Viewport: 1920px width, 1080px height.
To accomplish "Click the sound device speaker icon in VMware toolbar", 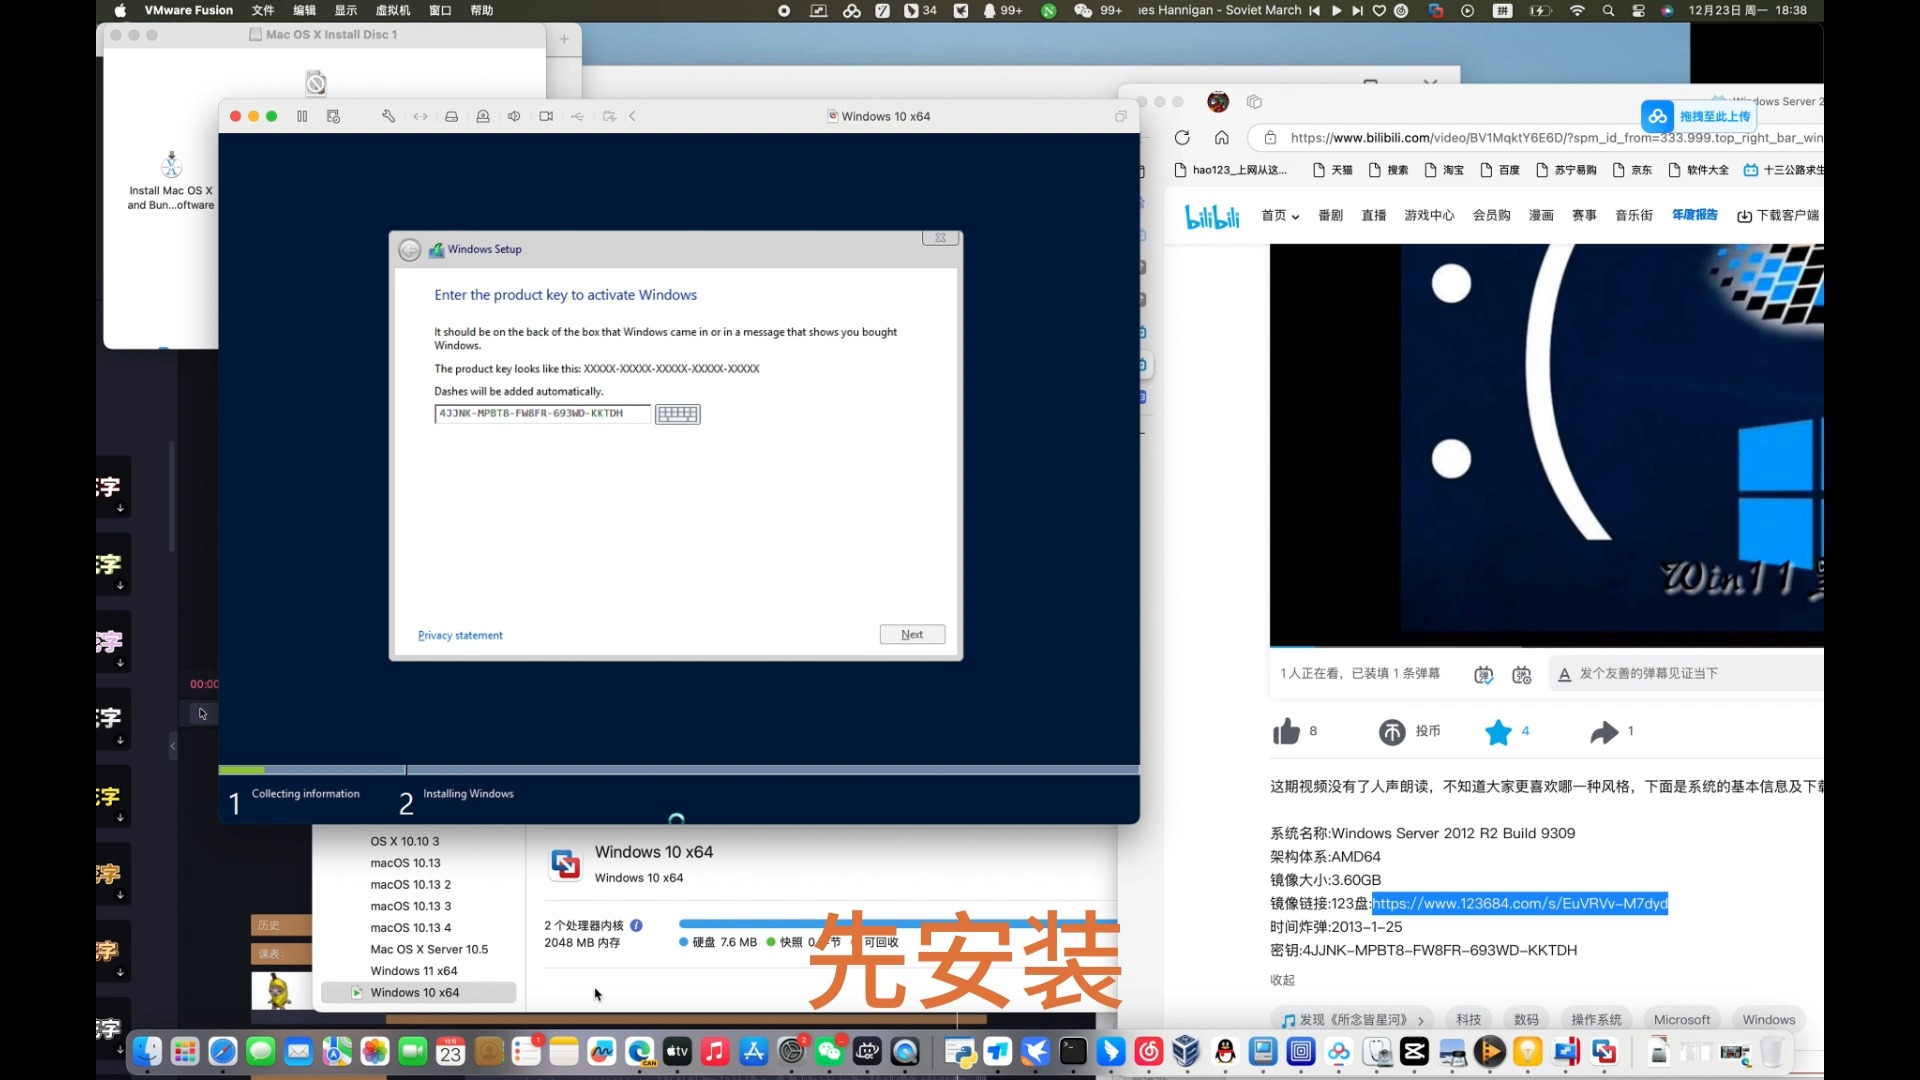I will (x=514, y=116).
